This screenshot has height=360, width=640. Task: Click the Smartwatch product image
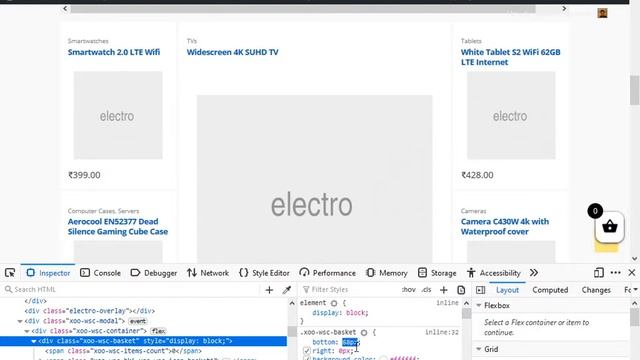point(118,115)
